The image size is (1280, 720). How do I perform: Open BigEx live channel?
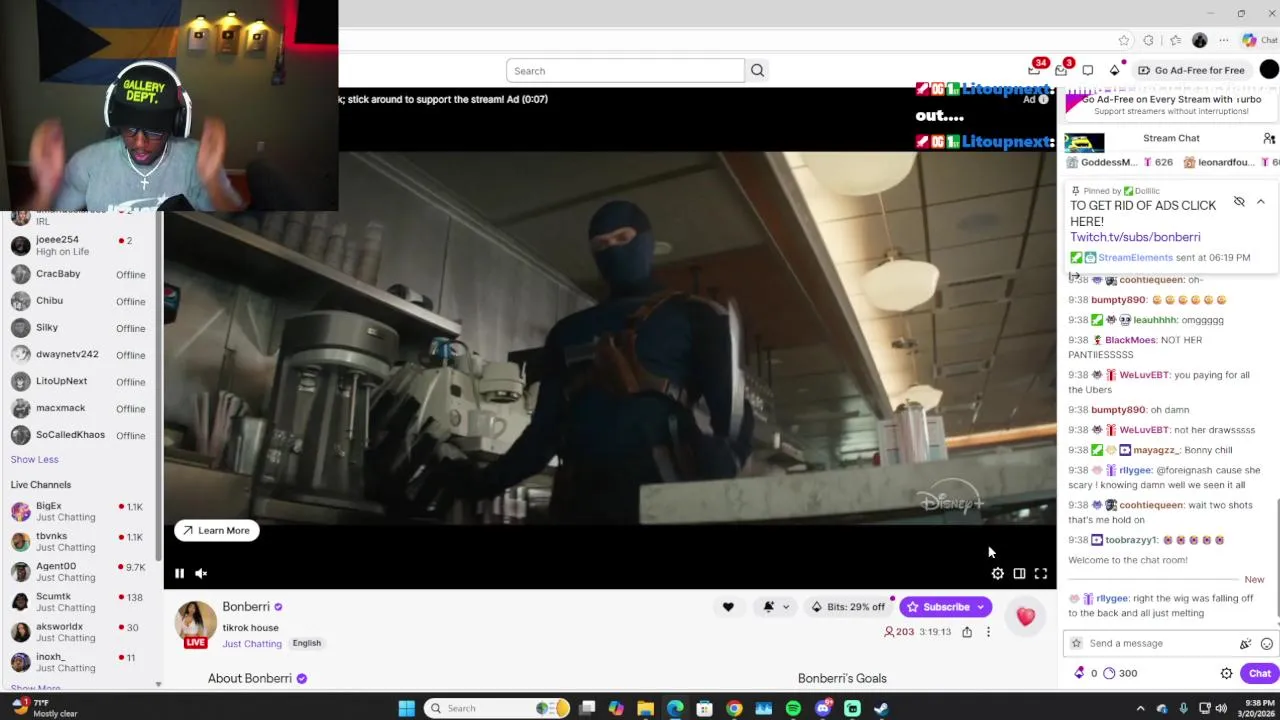[x=79, y=511]
